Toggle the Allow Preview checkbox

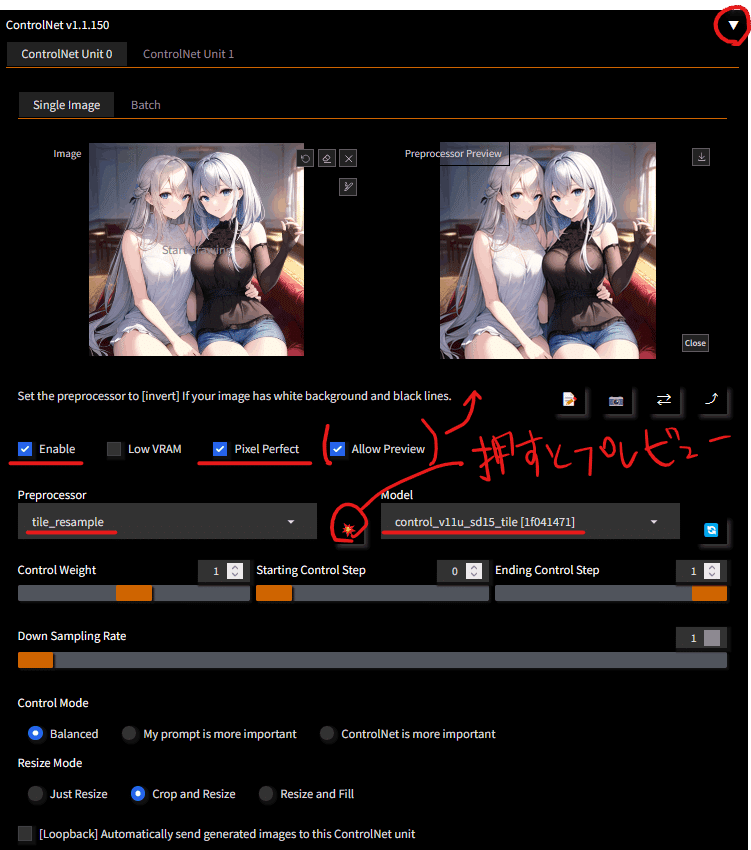(337, 449)
